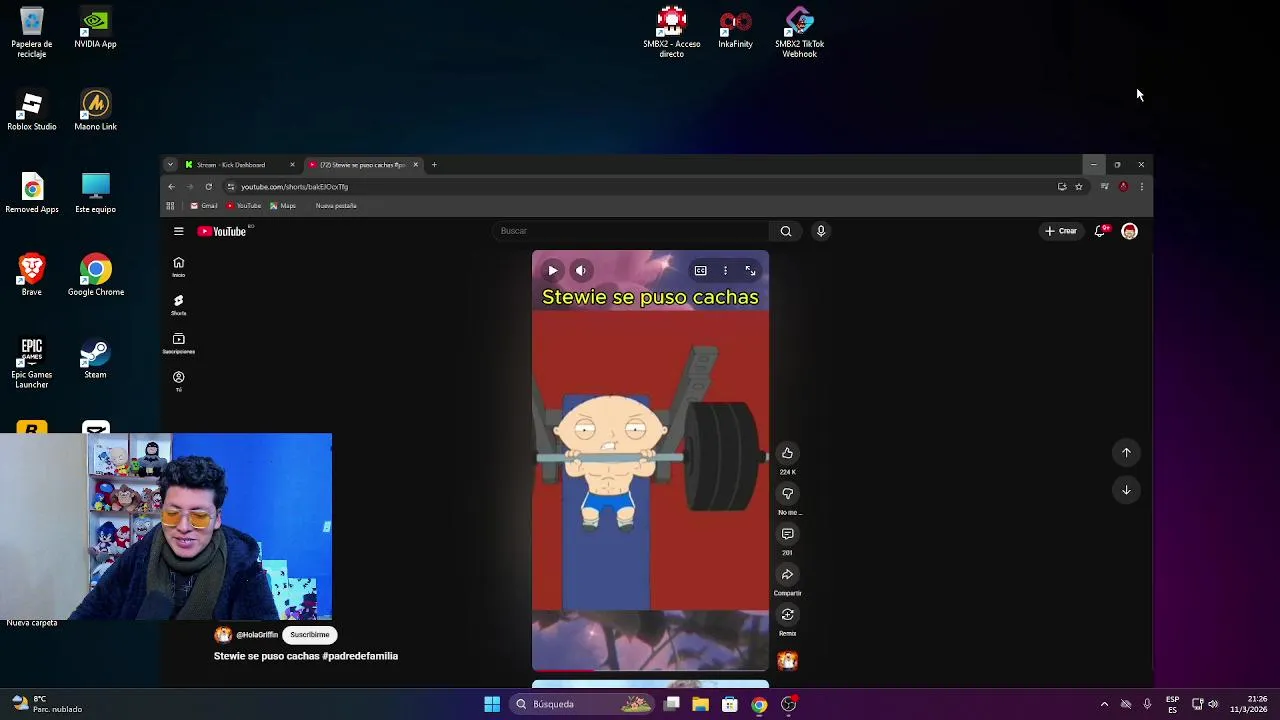Install app icon in address bar
1280x720 pixels.
(x=1062, y=187)
